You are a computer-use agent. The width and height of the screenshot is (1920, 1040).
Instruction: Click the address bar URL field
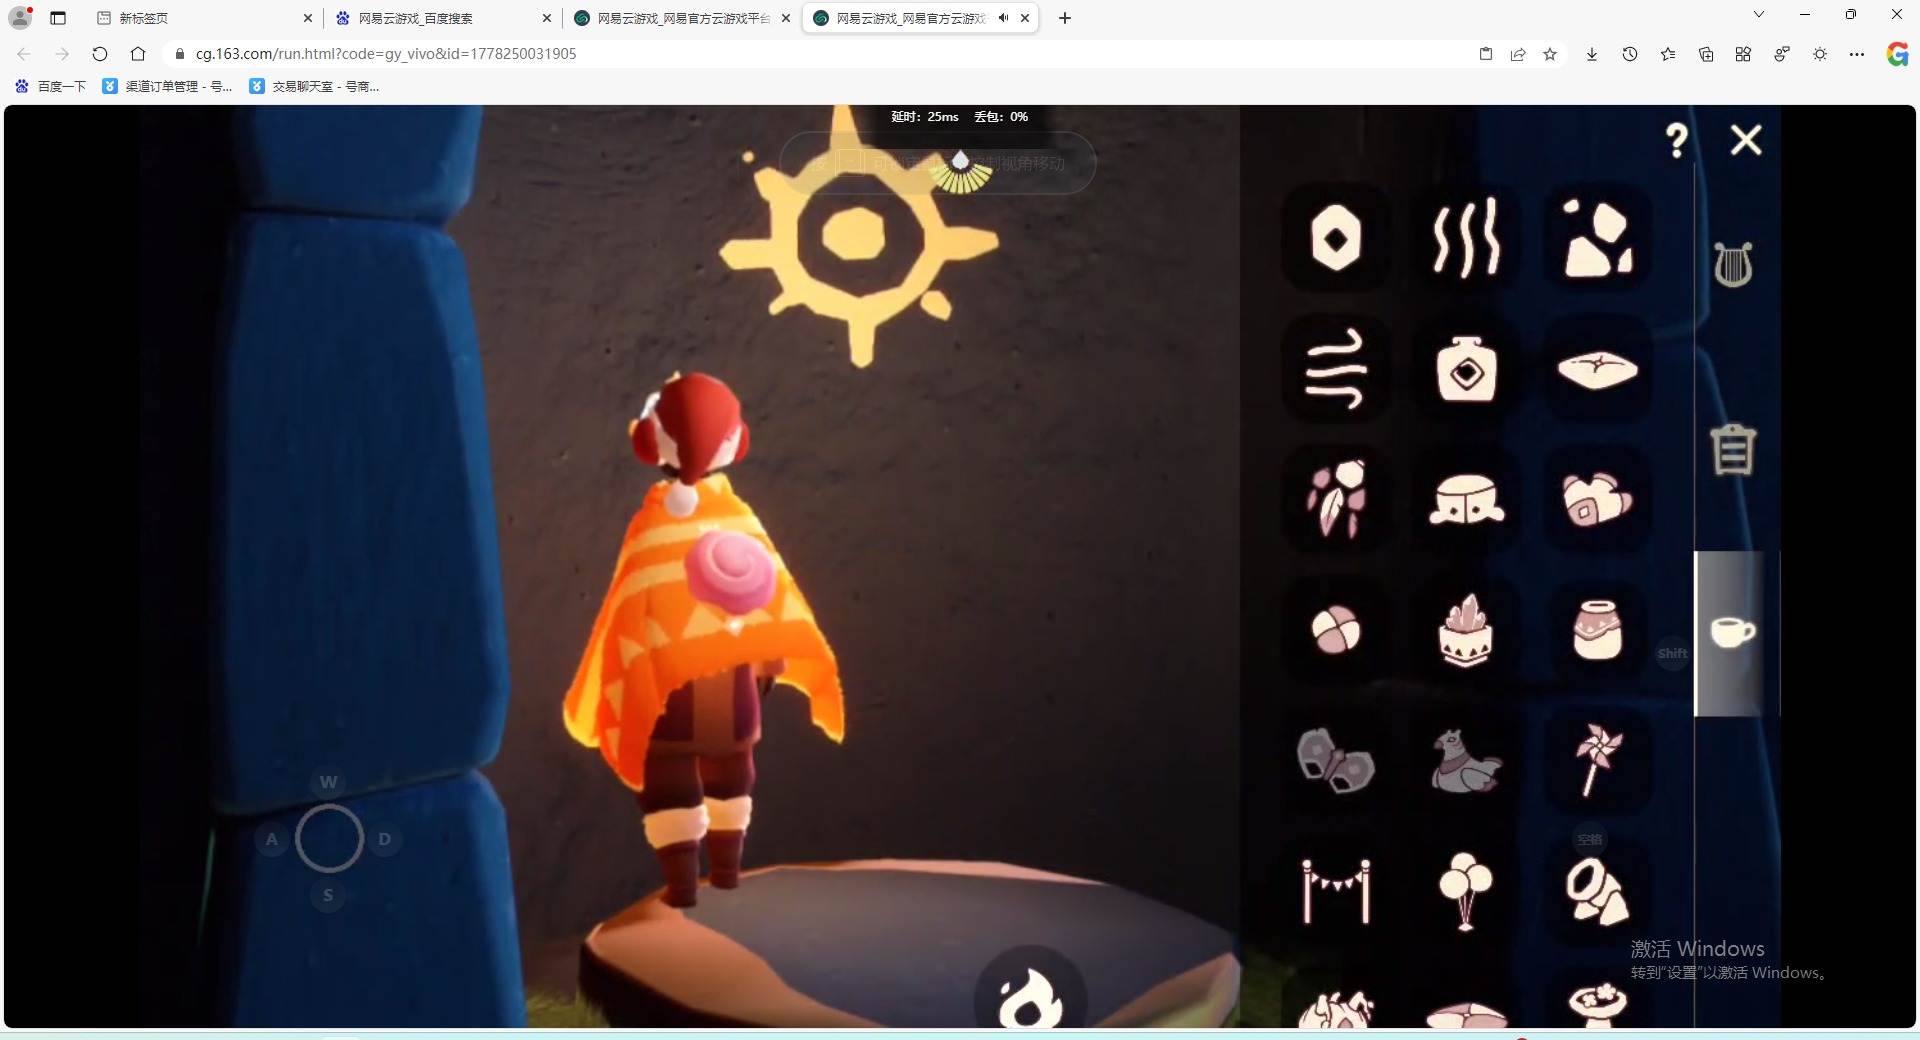[x=820, y=54]
